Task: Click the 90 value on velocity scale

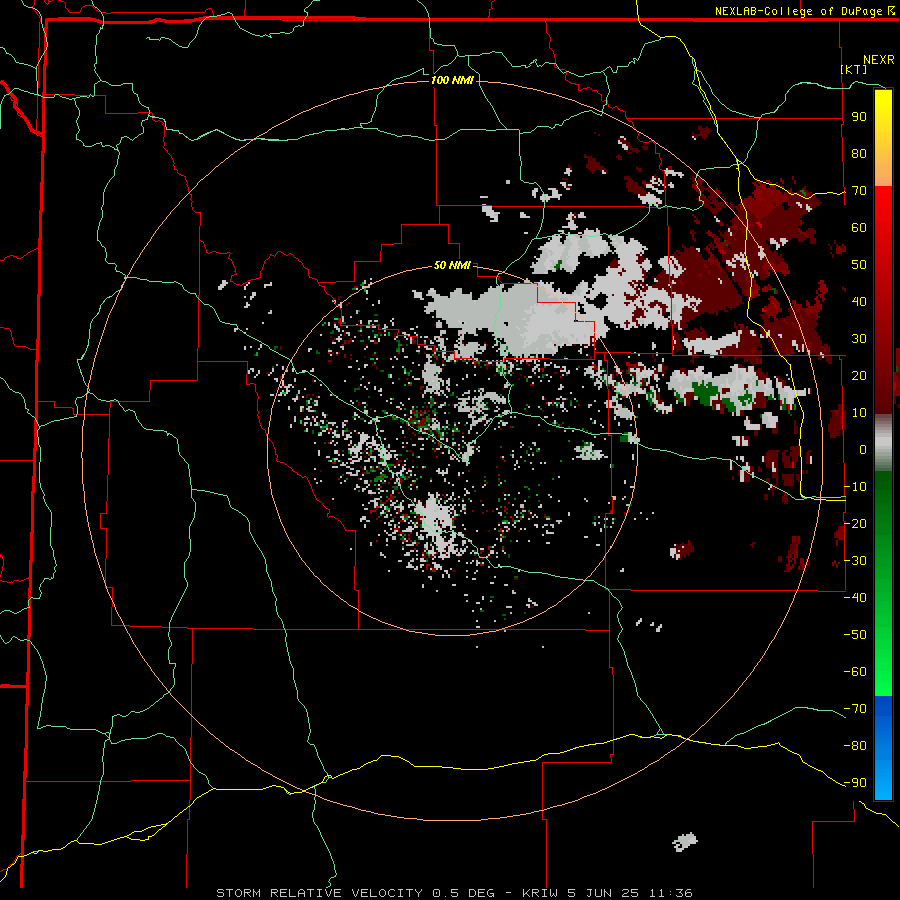Action: pos(859,117)
